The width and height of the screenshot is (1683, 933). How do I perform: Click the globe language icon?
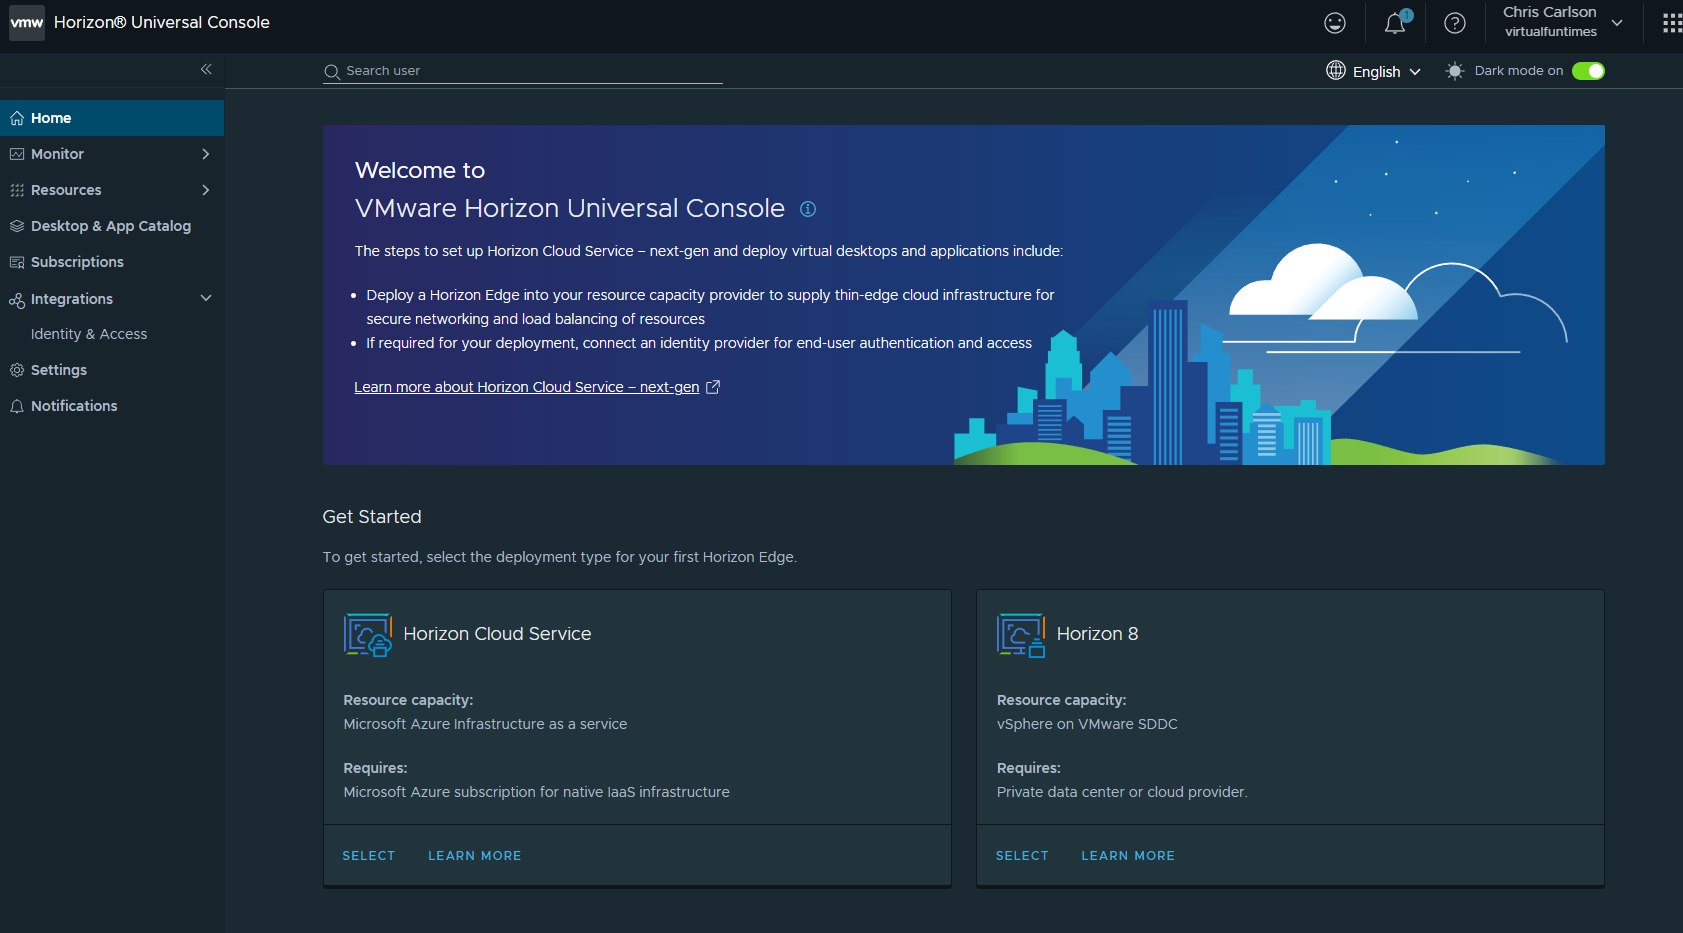1336,70
